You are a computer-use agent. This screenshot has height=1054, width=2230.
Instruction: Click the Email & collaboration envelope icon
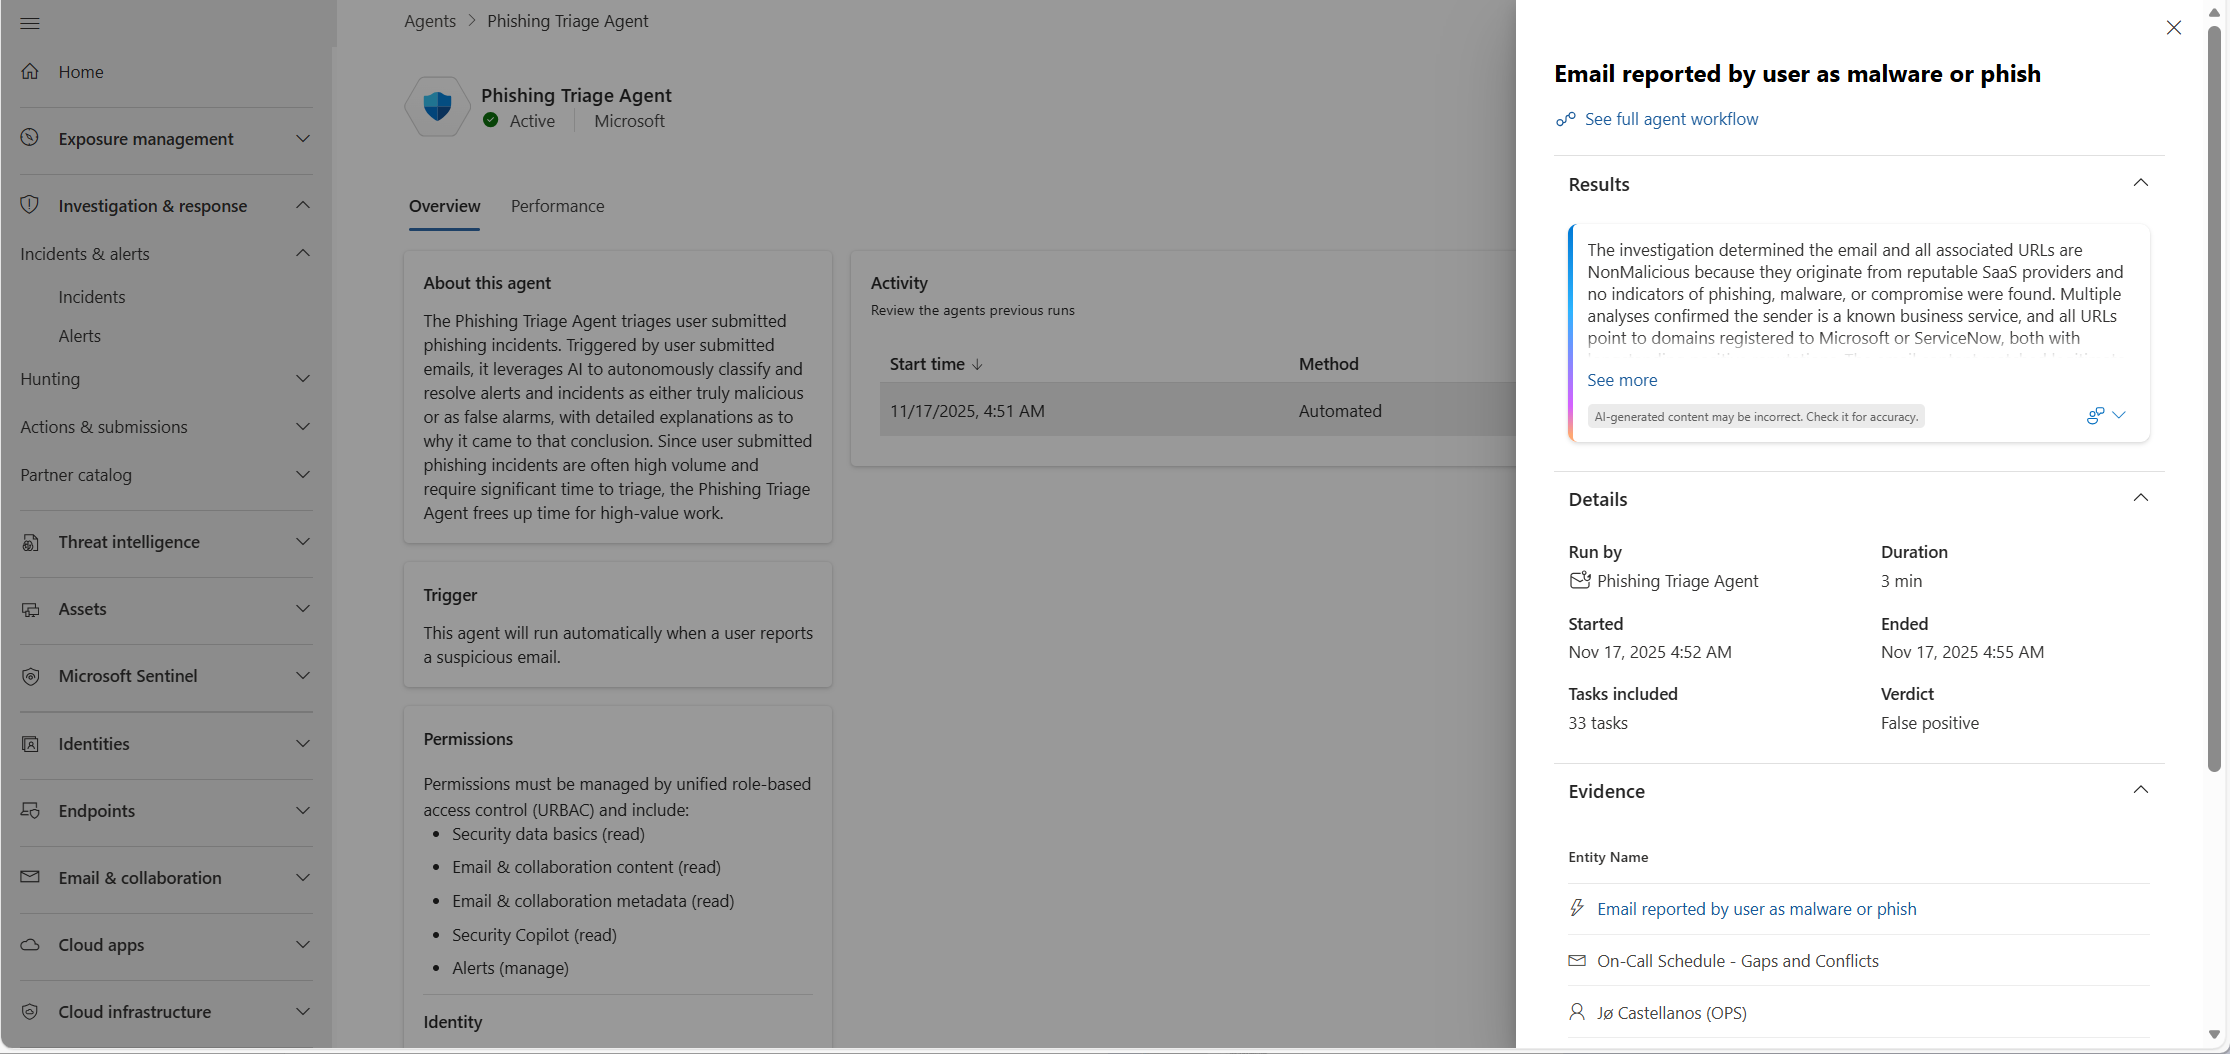click(30, 877)
